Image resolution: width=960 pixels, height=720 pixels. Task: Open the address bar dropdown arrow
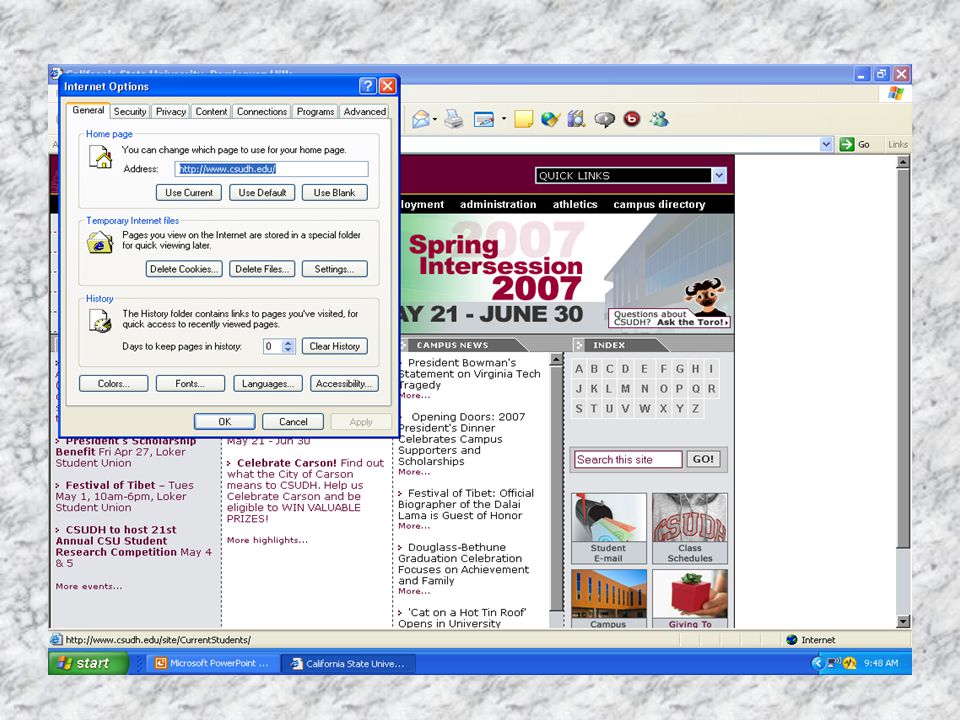[x=827, y=144]
